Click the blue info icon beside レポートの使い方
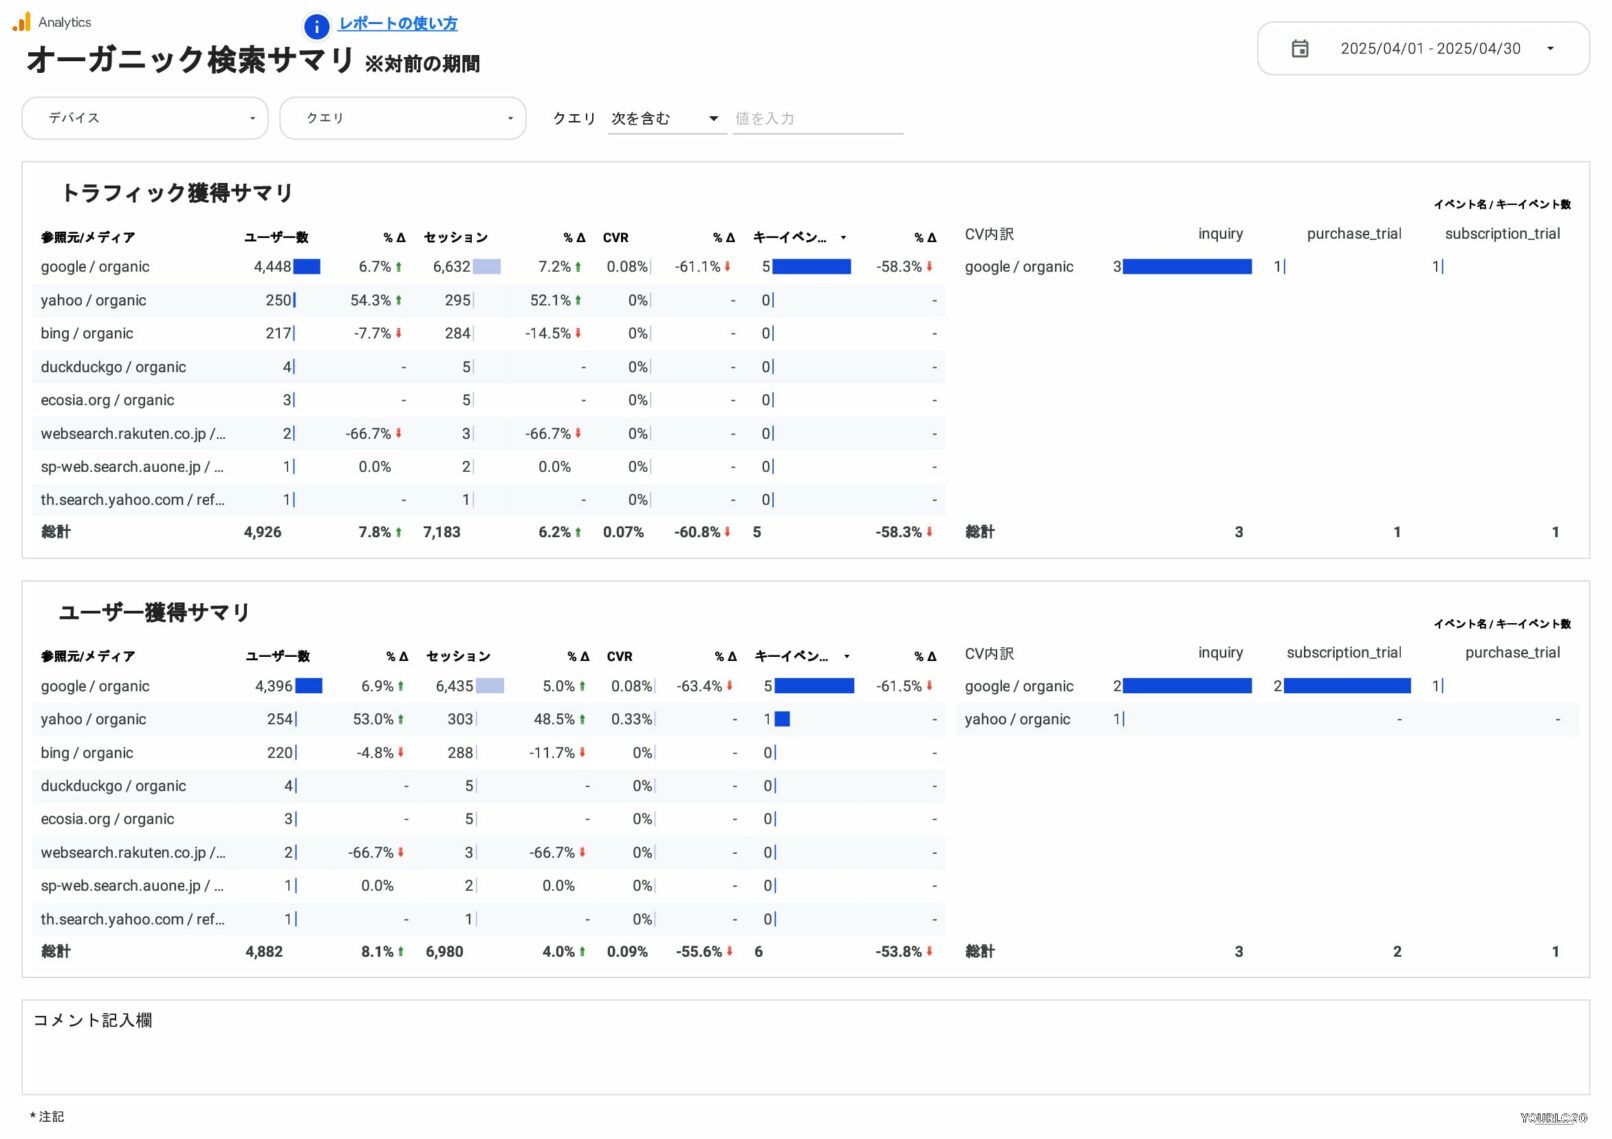Screen dimensions: 1612x1139 (315, 27)
